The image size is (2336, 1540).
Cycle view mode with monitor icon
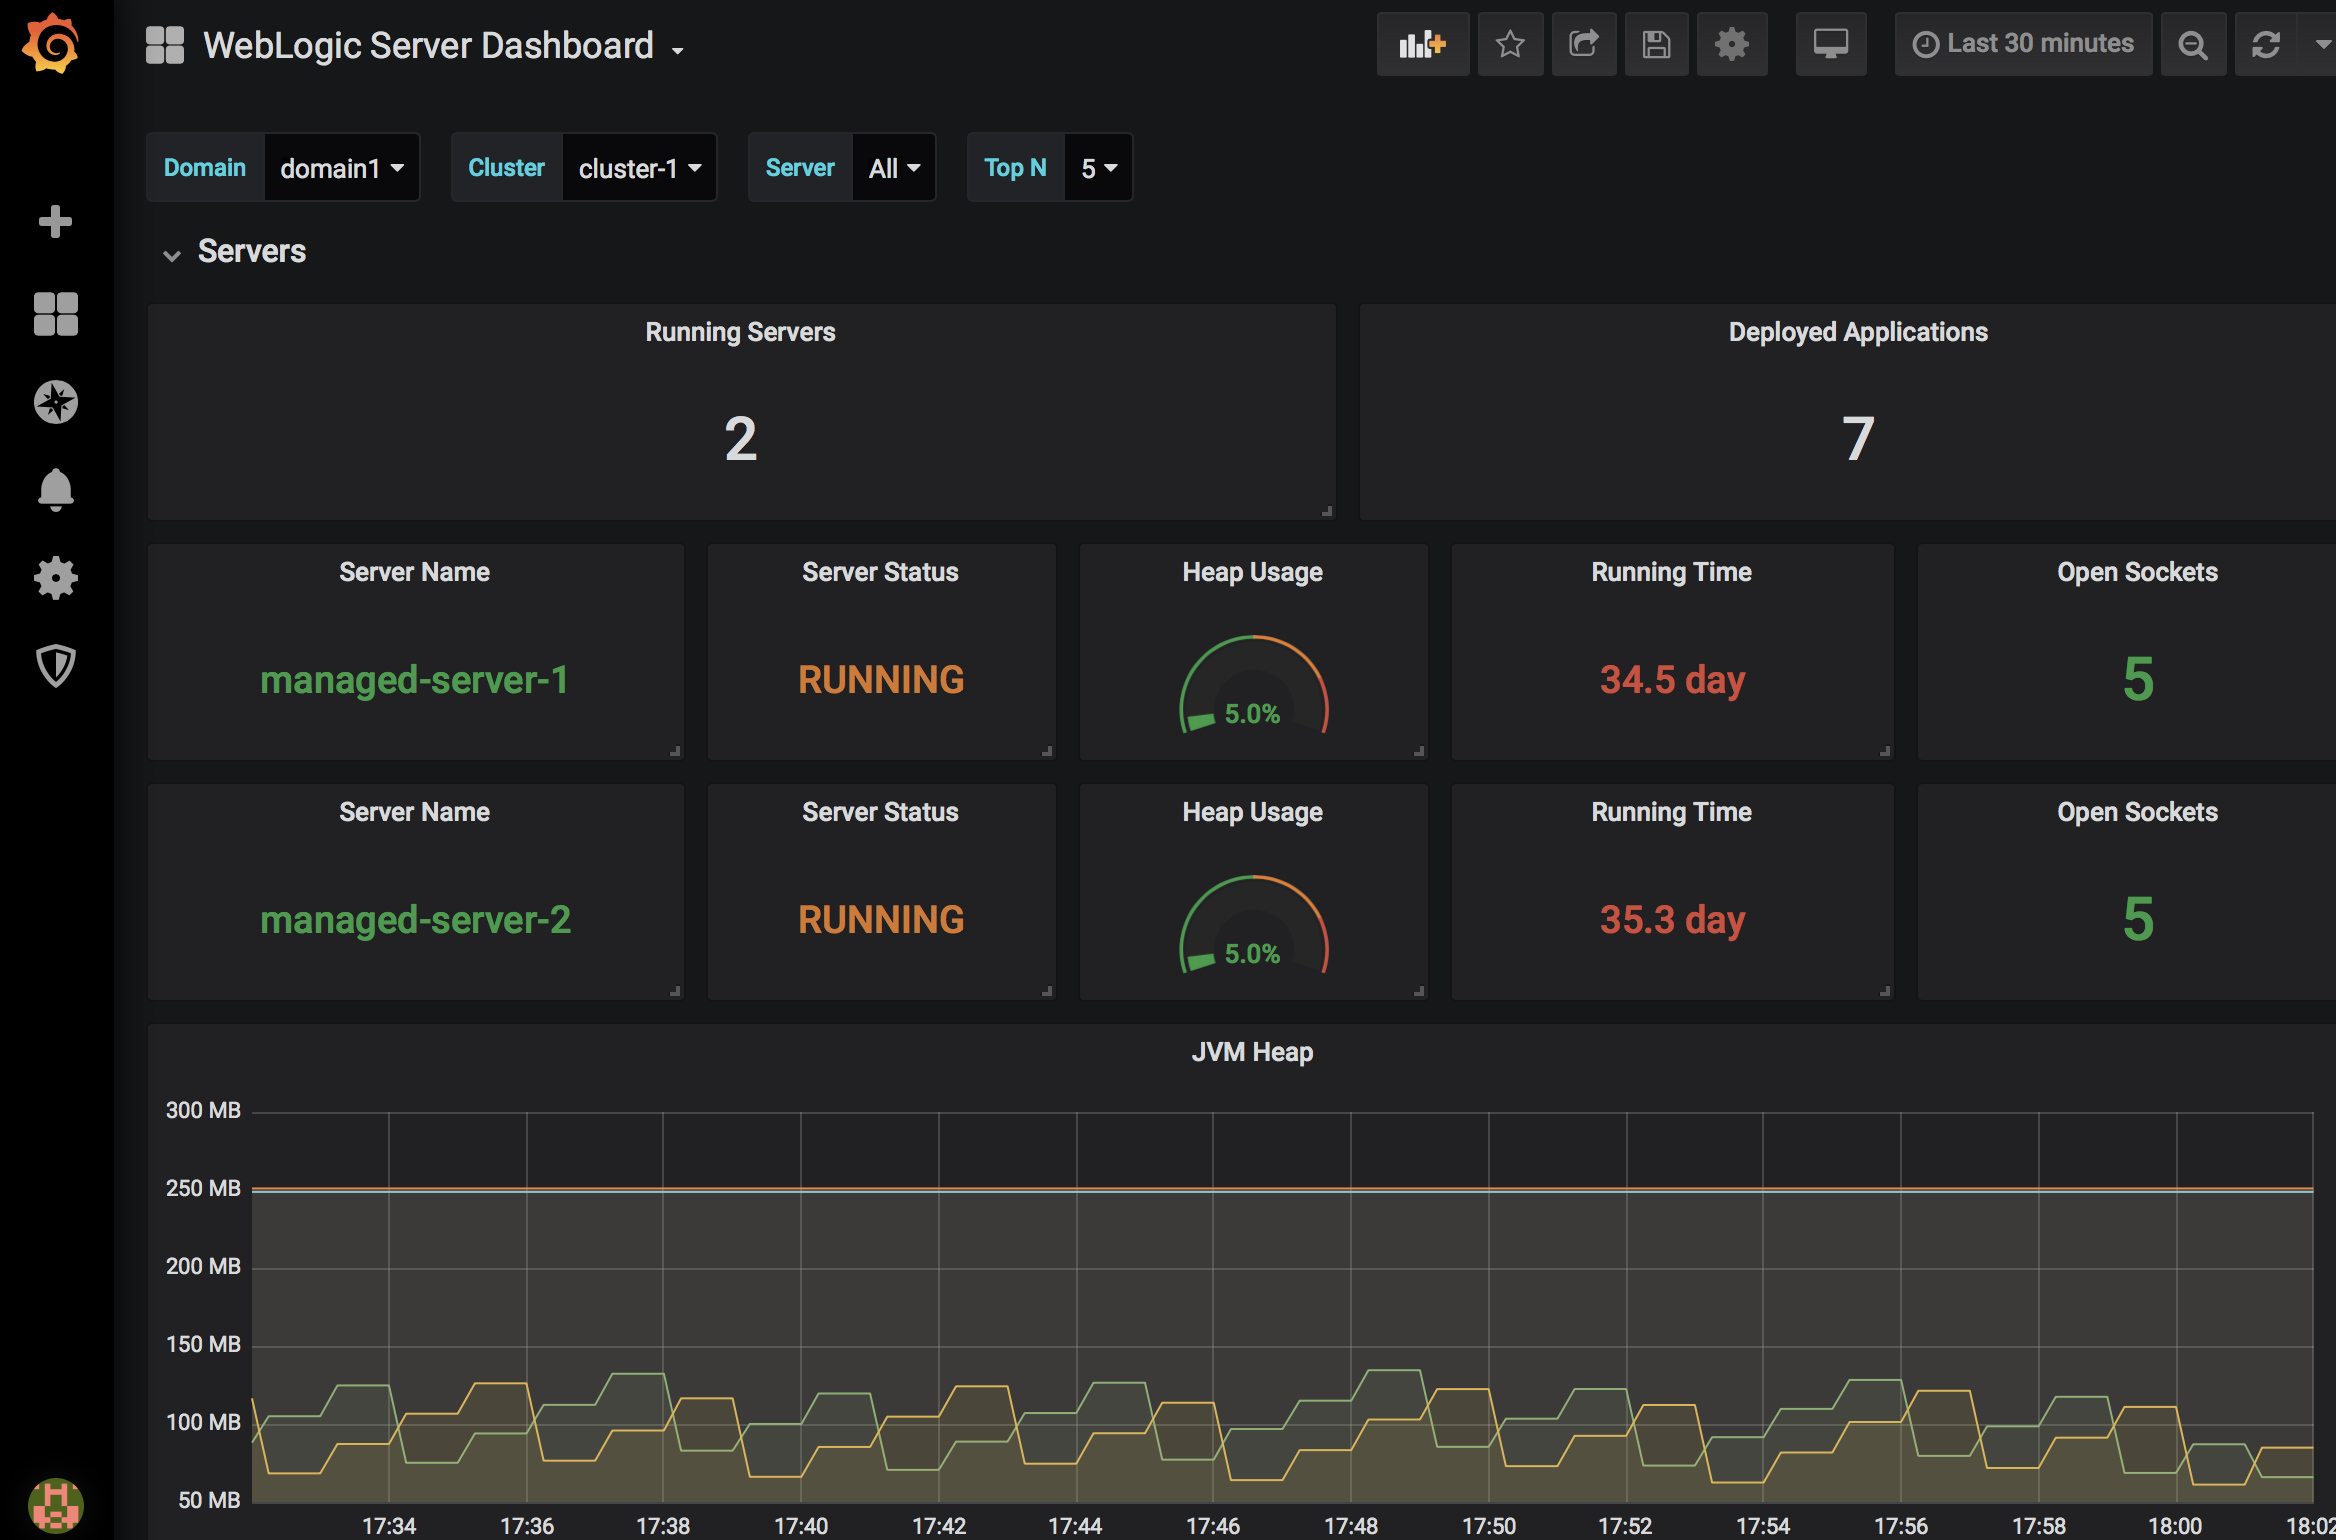1830,45
